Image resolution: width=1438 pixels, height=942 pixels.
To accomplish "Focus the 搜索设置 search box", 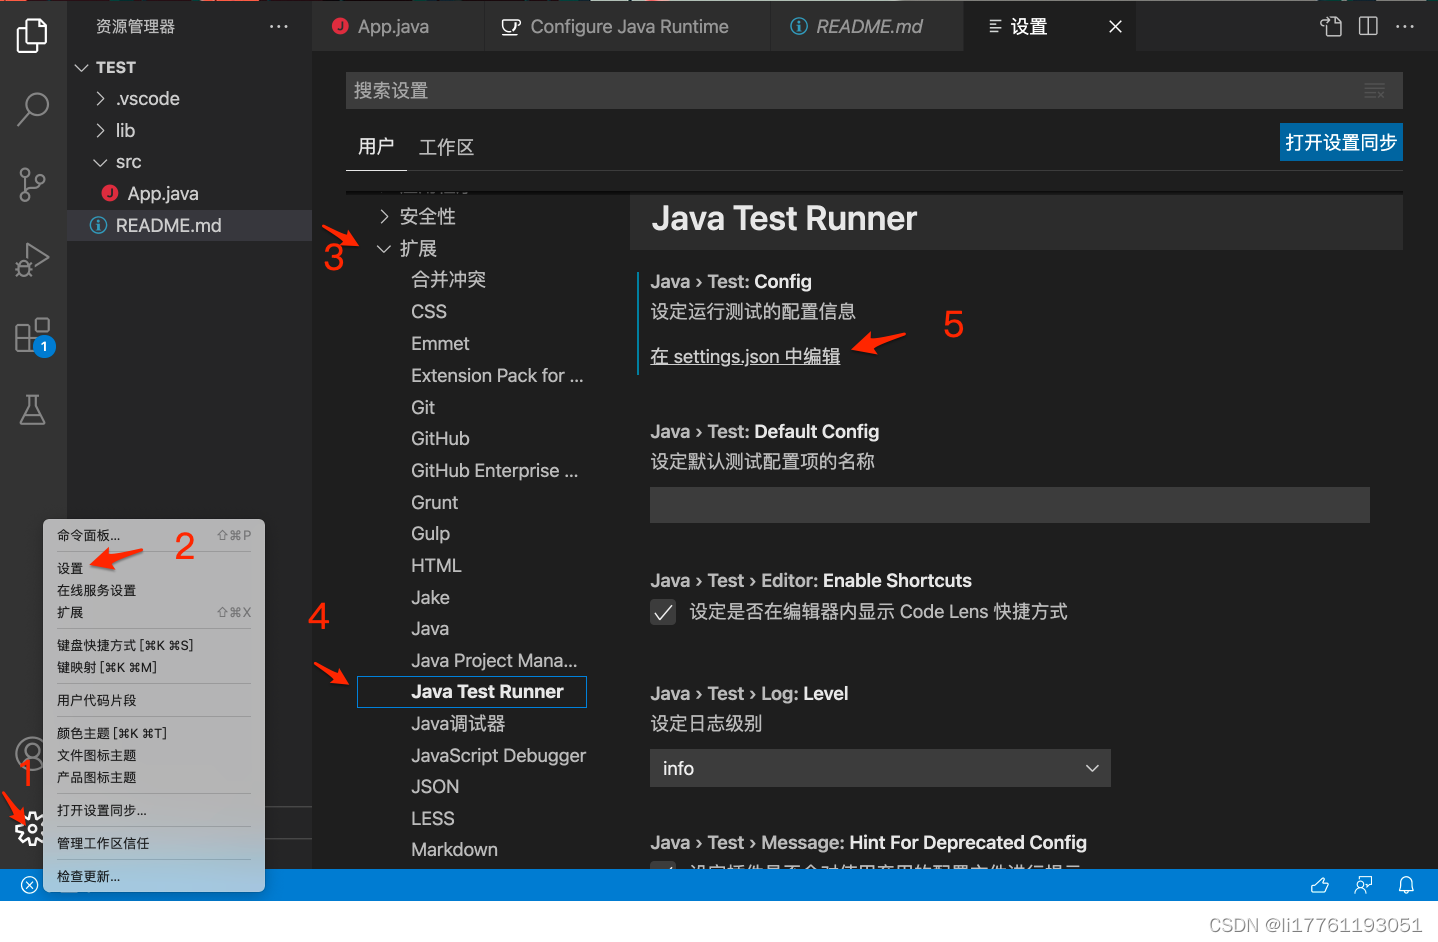I will (874, 91).
